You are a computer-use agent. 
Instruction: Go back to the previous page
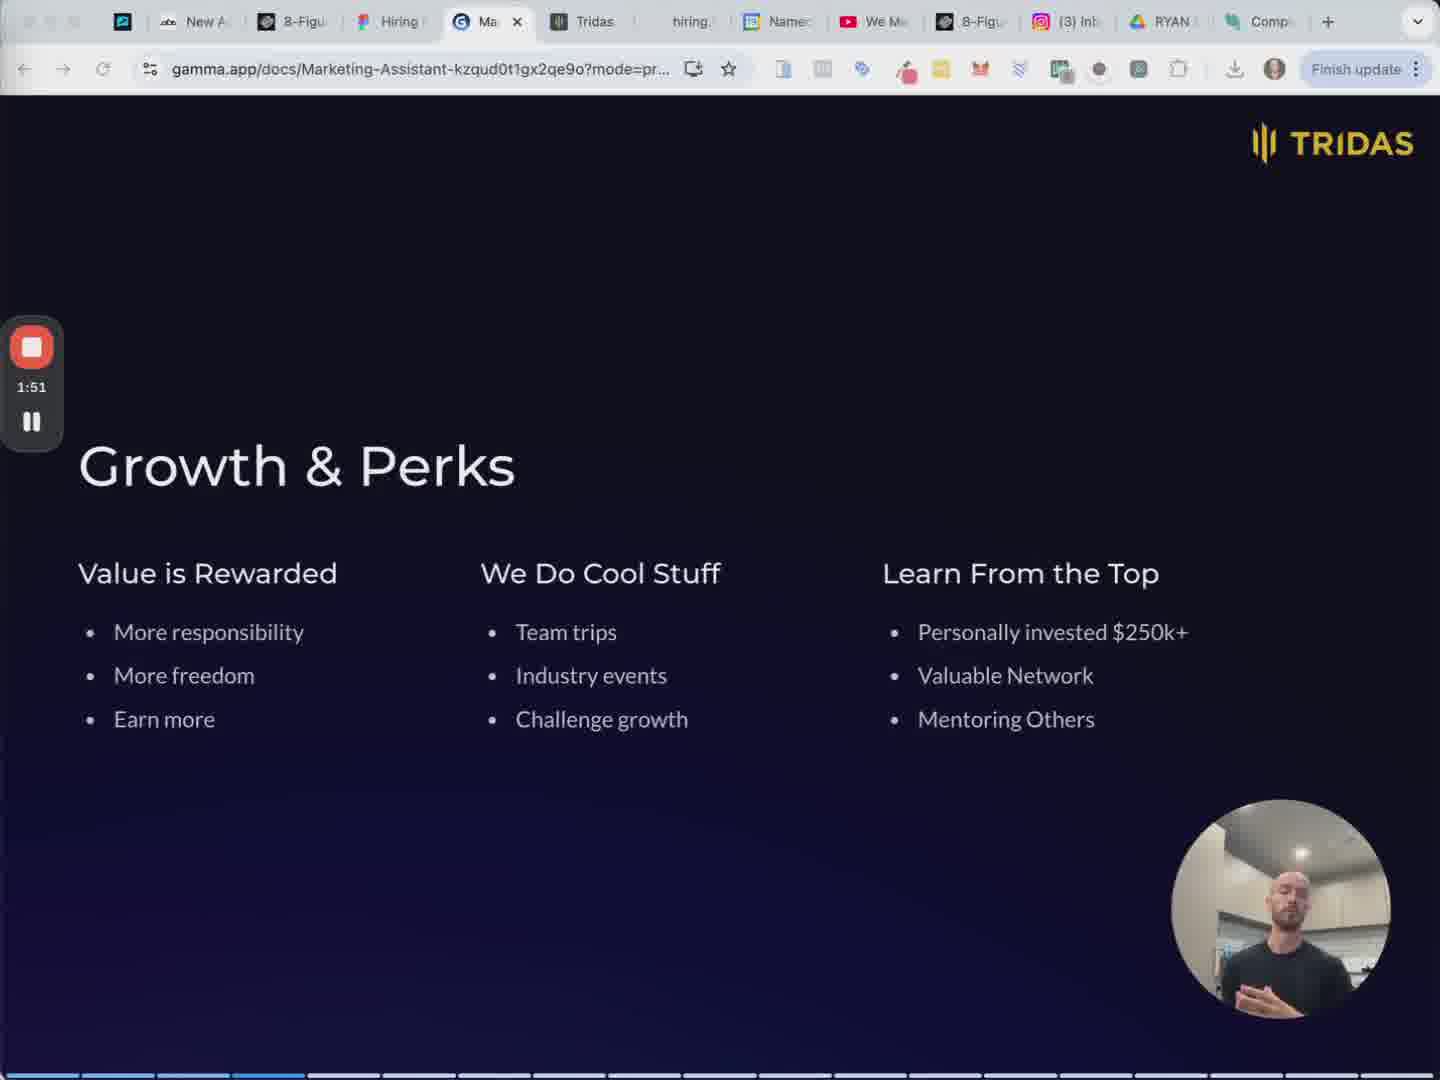25,69
